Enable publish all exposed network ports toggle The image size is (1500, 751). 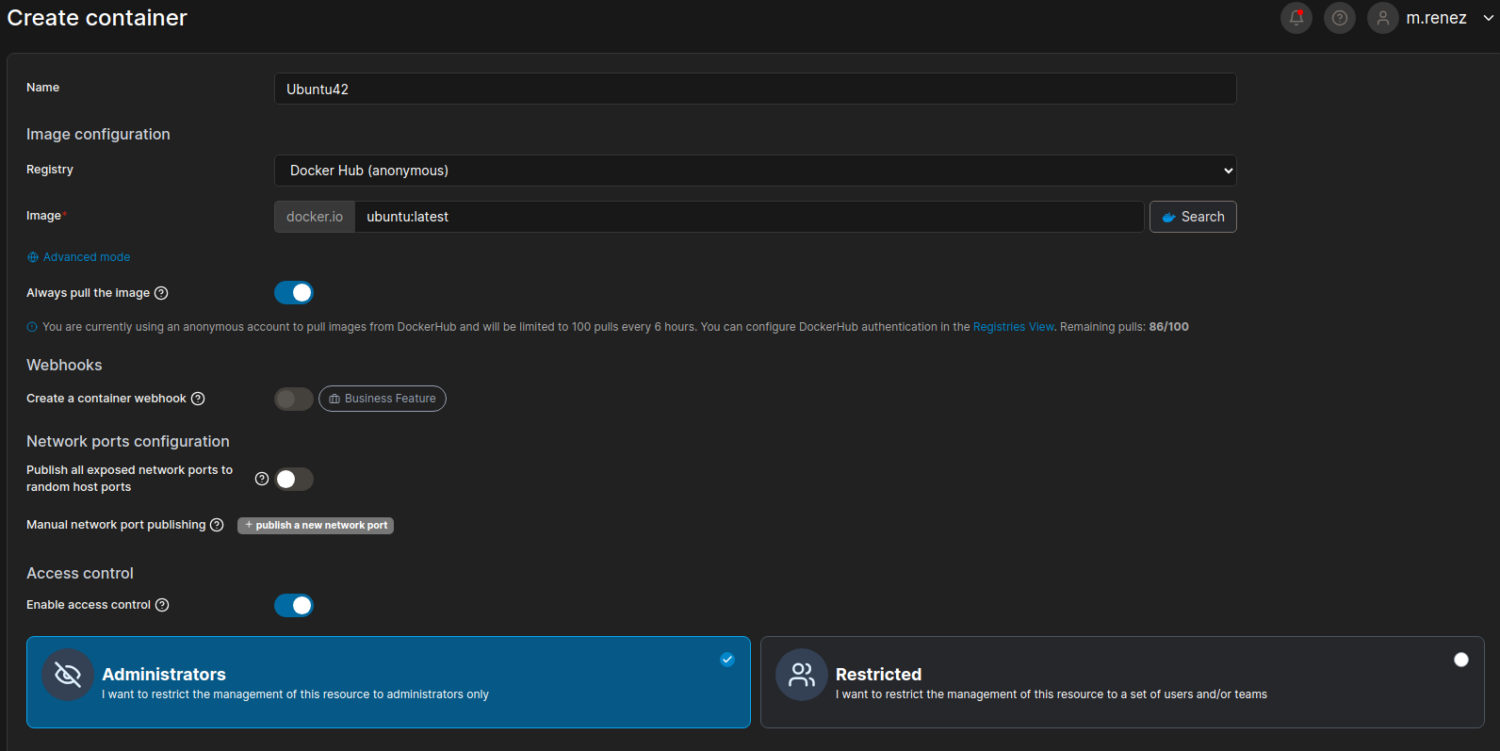click(x=294, y=479)
